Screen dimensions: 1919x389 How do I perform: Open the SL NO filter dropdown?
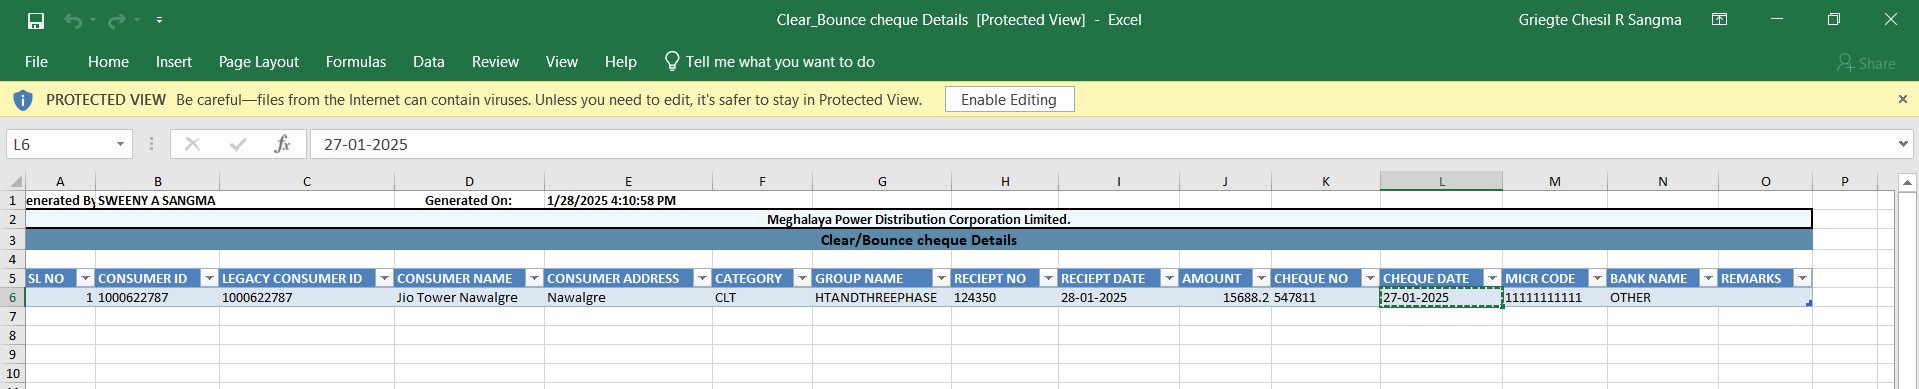85,278
